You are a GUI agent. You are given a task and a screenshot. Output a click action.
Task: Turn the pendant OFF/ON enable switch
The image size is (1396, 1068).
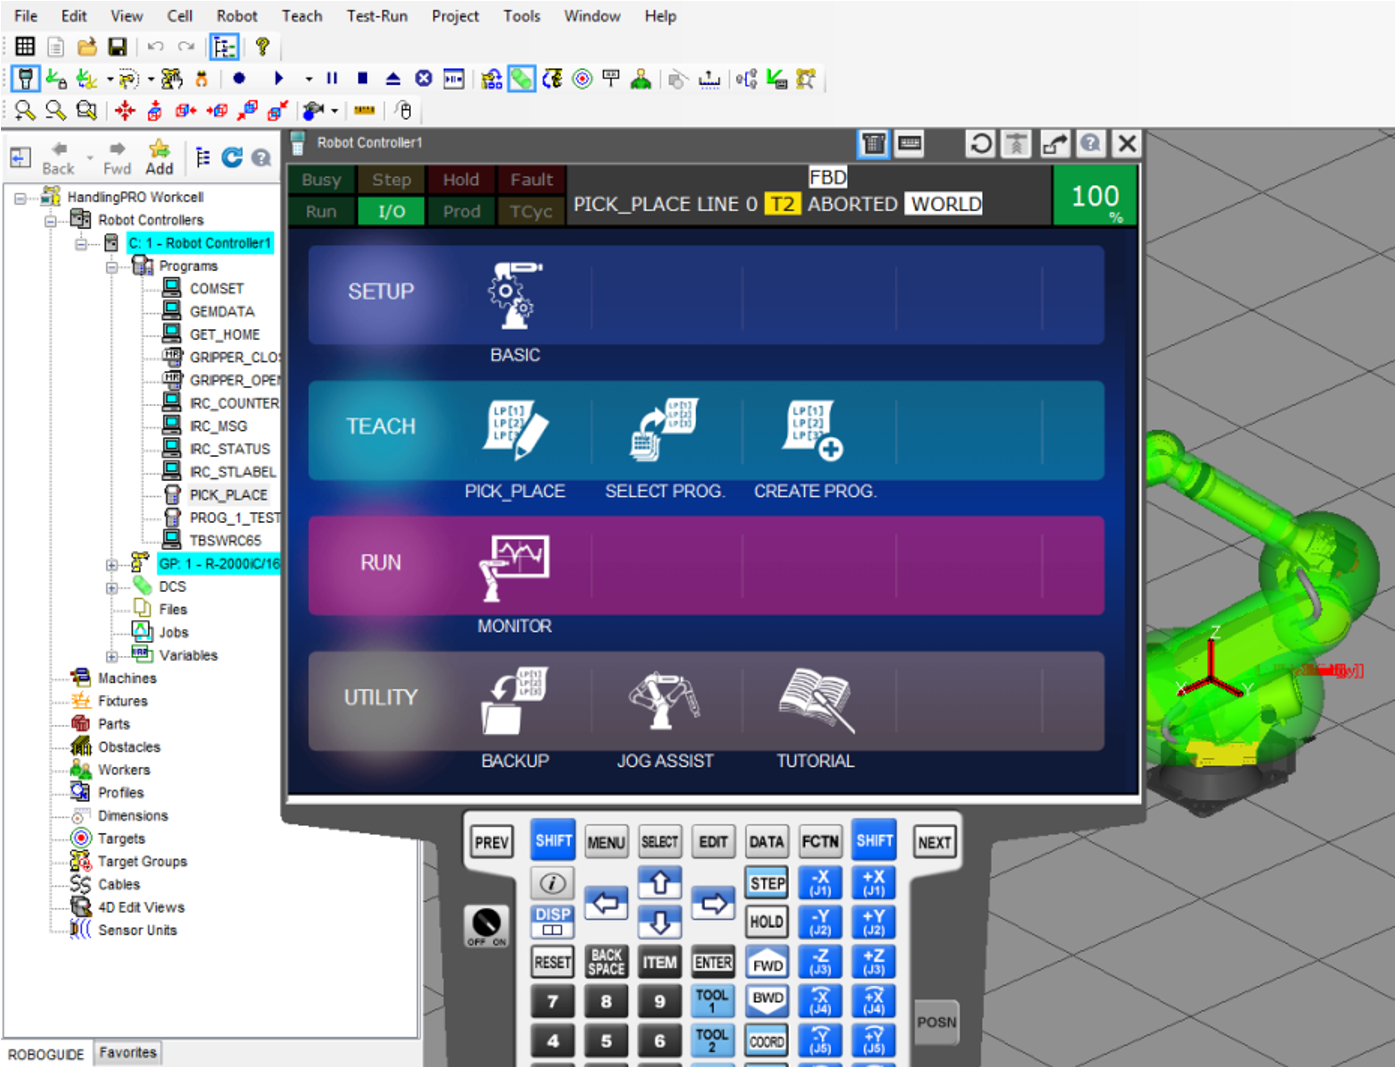pyautogui.click(x=486, y=925)
